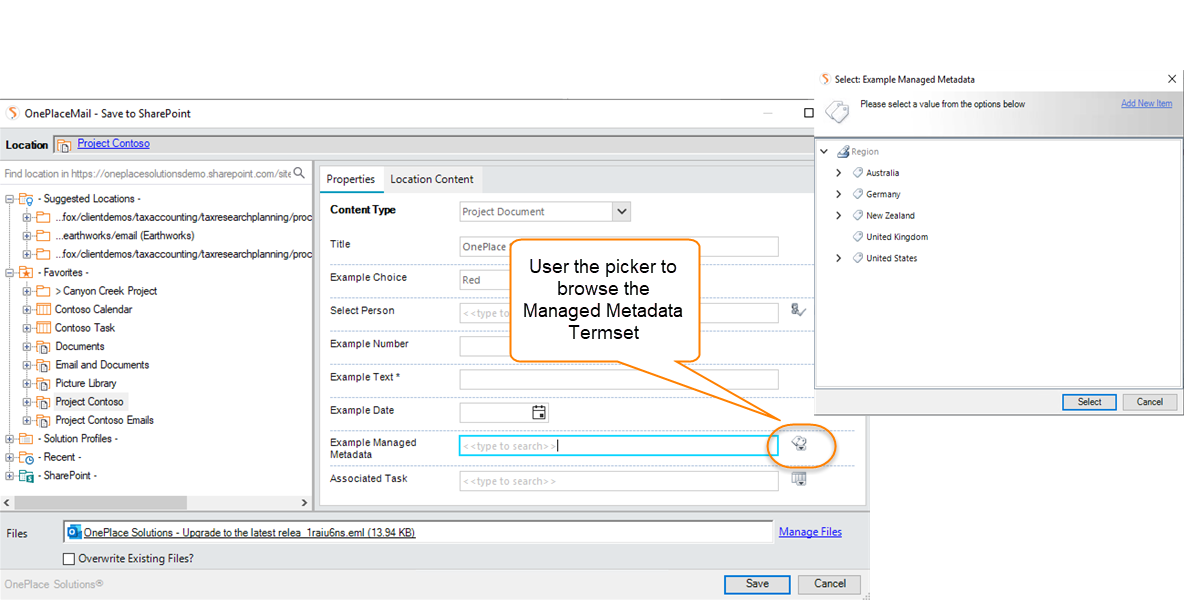Click the Managed Metadata picker tag icon
The height and width of the screenshot is (600, 1200).
click(x=799, y=444)
